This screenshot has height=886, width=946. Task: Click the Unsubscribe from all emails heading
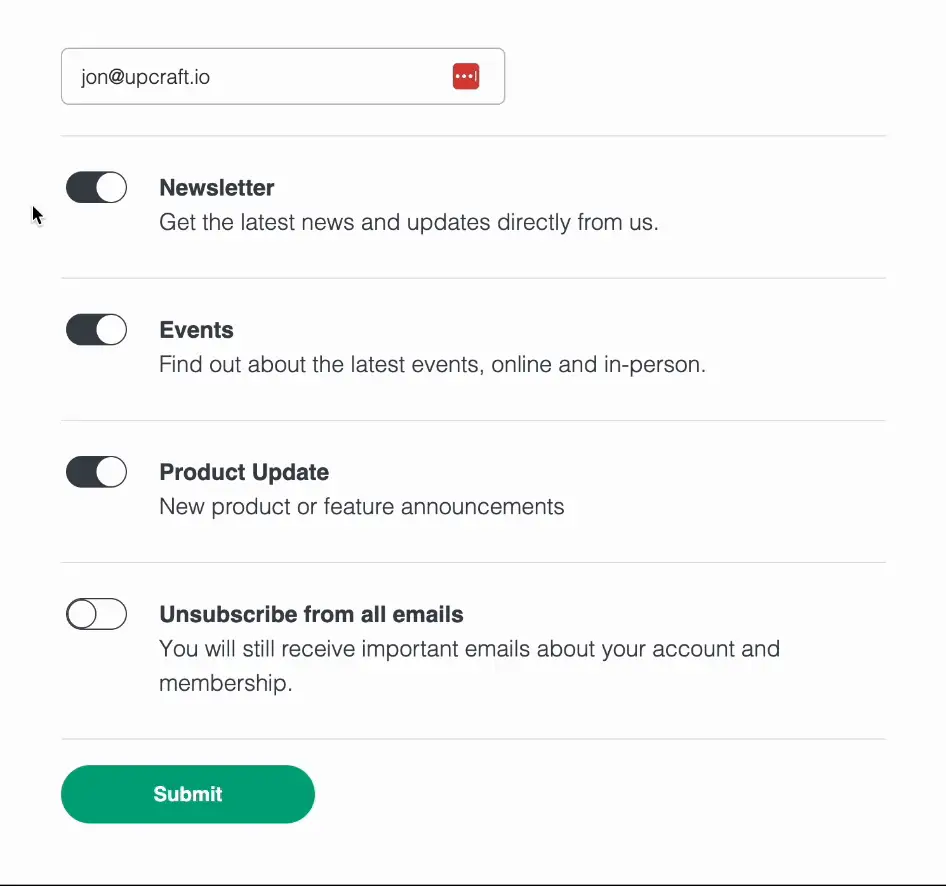pyautogui.click(x=311, y=614)
